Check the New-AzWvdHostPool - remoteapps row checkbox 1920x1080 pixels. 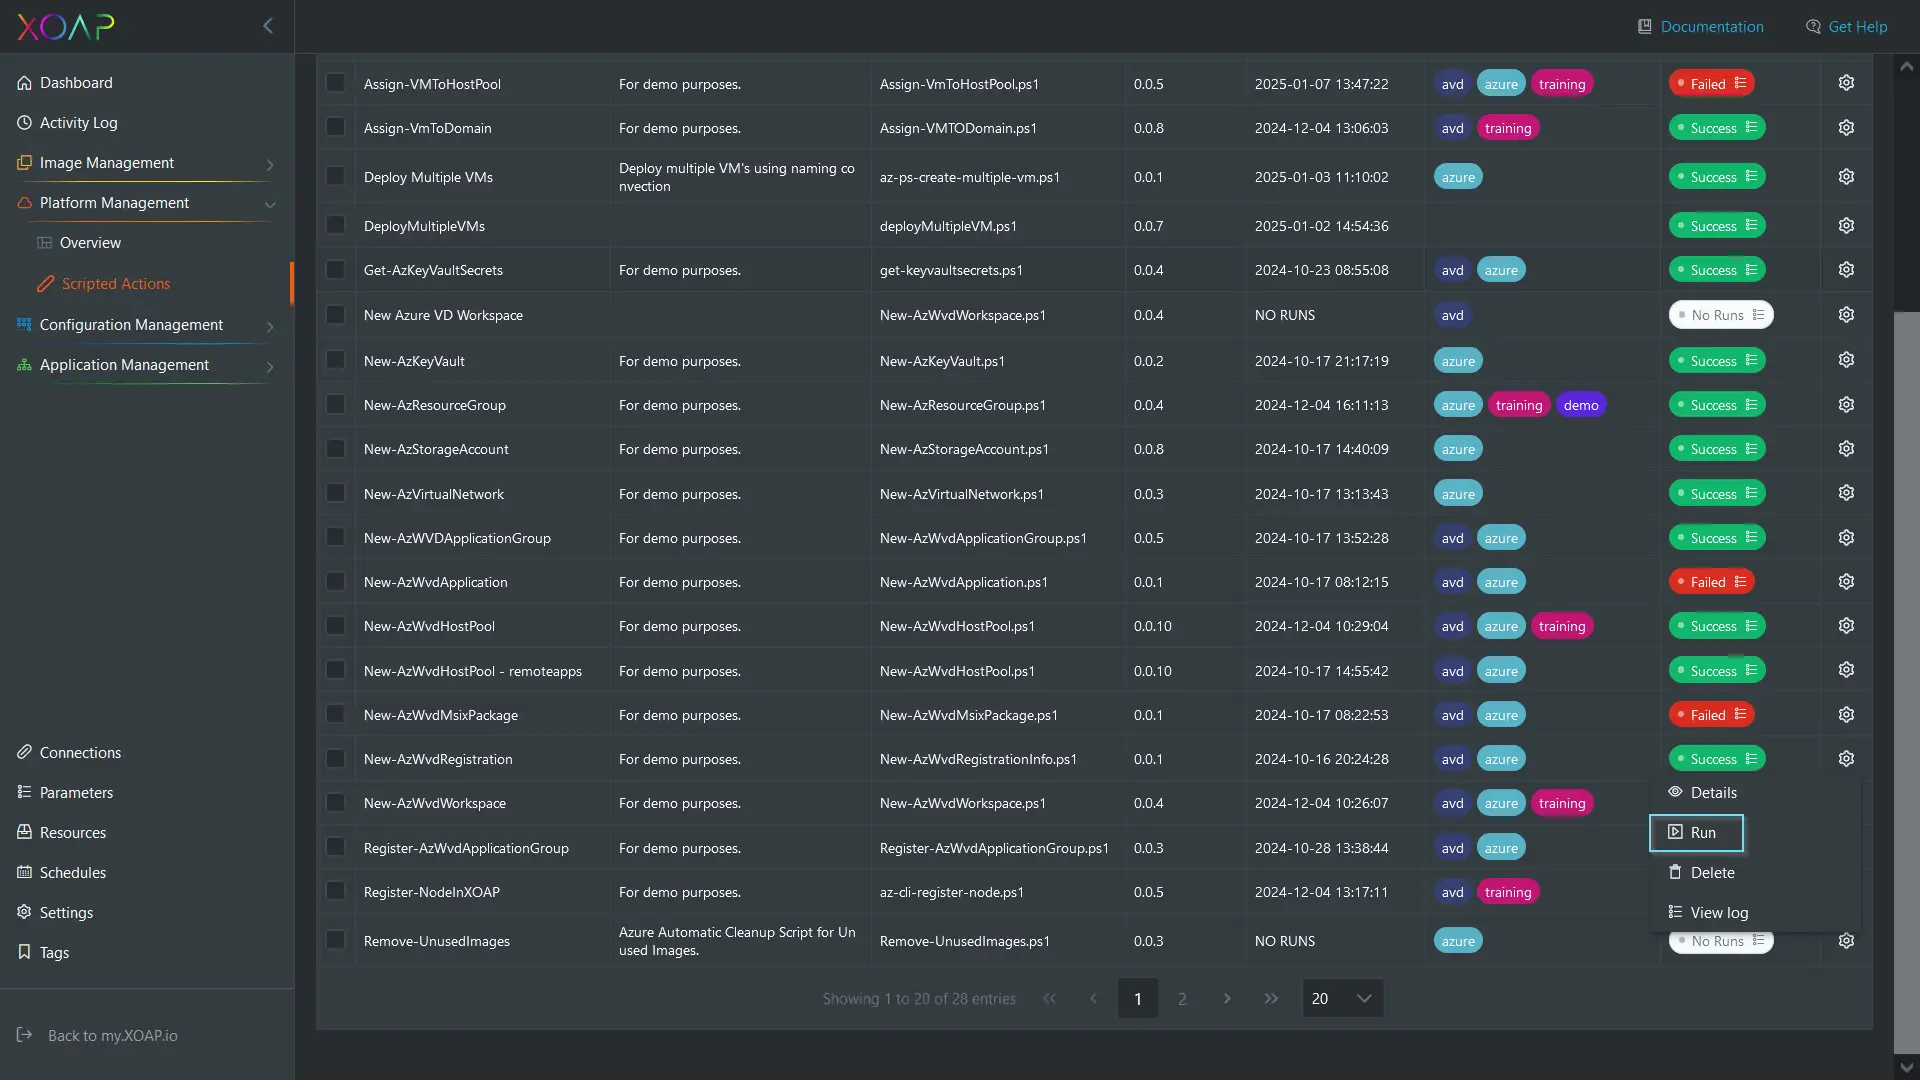click(336, 670)
